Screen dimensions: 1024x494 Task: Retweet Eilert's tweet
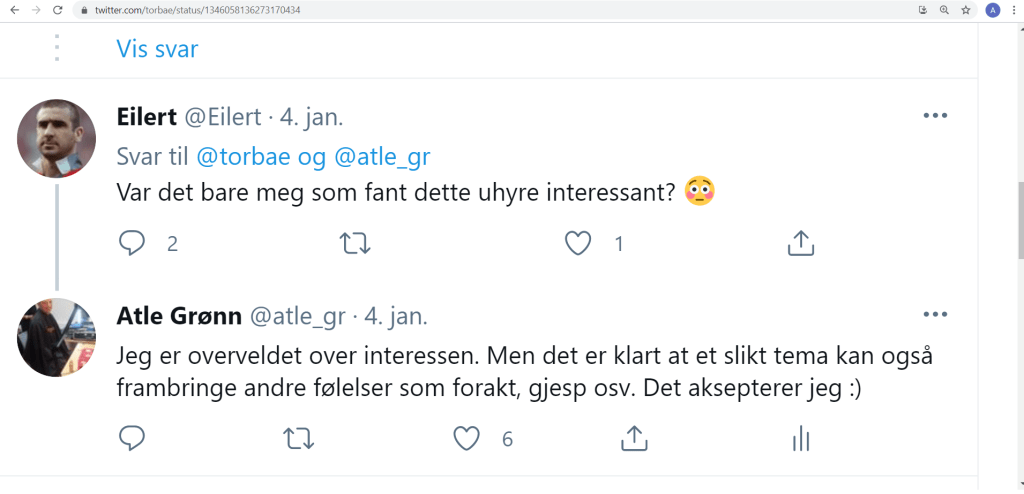356,243
